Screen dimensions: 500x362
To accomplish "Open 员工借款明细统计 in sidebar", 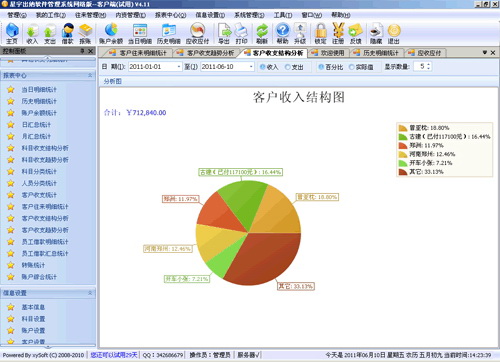I will click(x=45, y=242).
